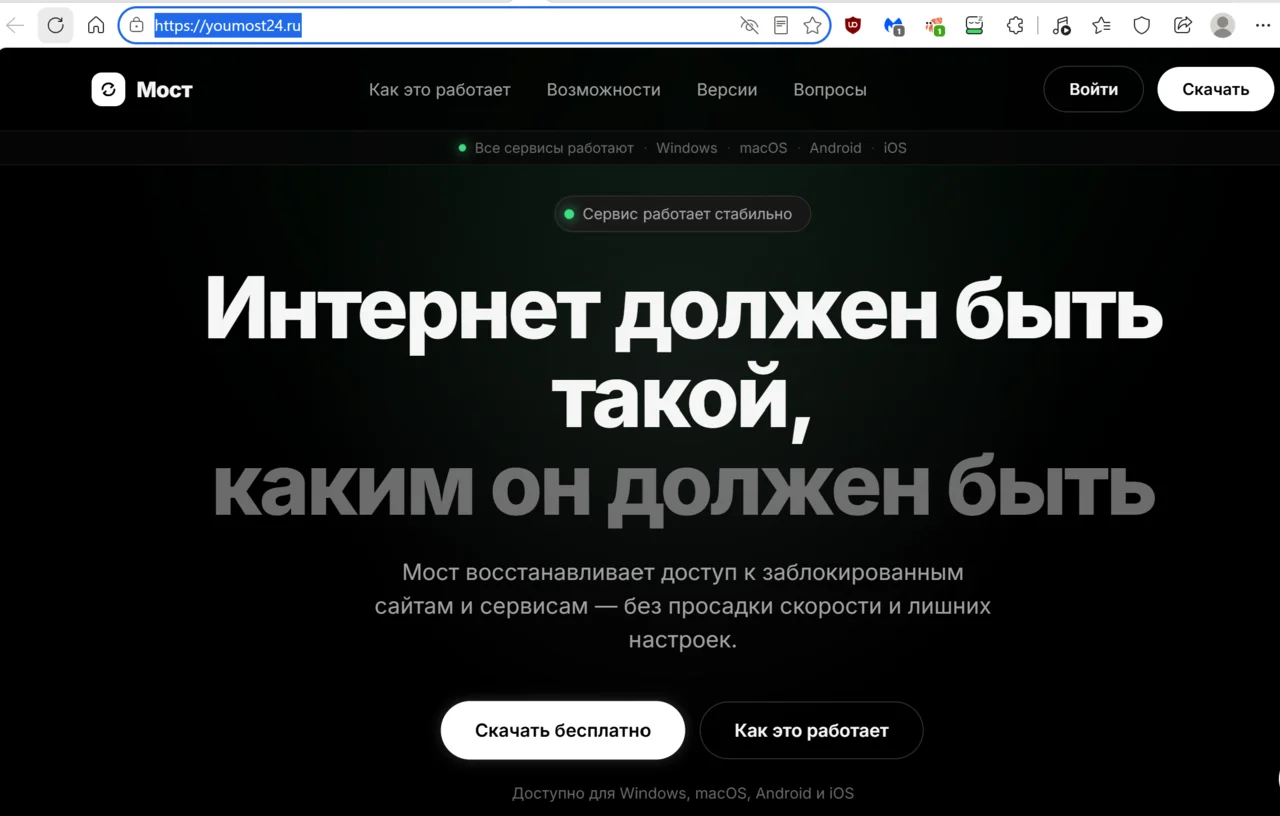Click the Скачать button in header
Viewport: 1280px width, 816px height.
(1216, 89)
